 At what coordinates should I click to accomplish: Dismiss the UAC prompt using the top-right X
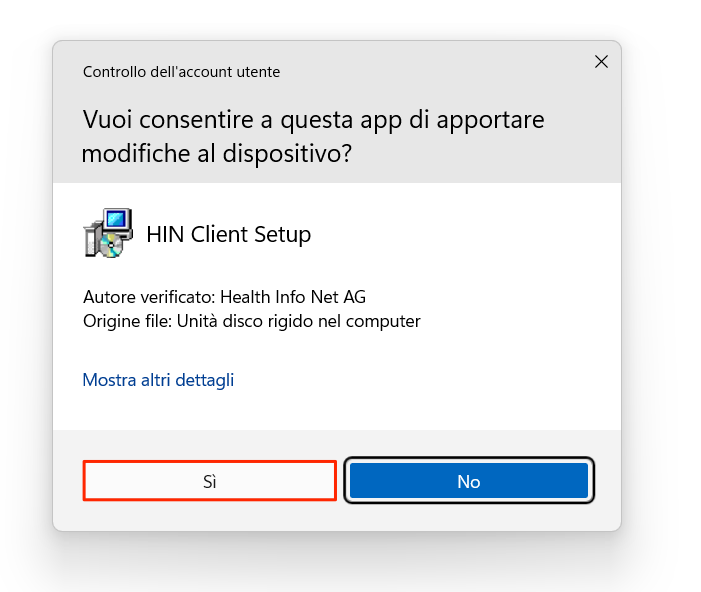601,62
